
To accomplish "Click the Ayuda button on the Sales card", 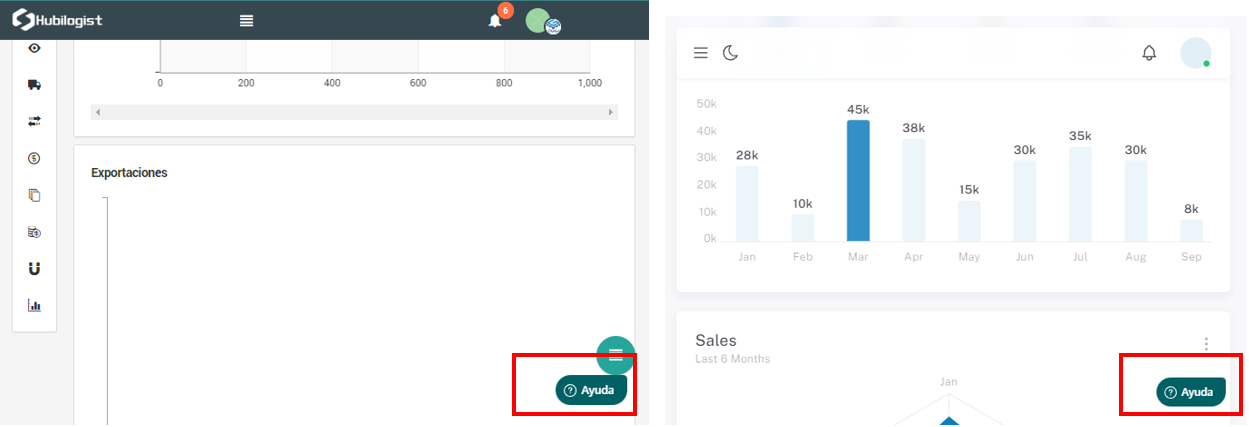I will point(1190,392).
